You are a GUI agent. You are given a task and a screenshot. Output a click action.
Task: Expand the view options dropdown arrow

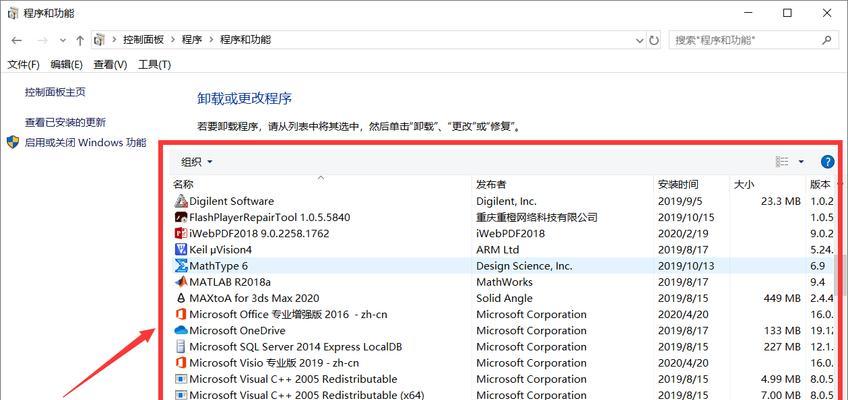click(x=801, y=162)
